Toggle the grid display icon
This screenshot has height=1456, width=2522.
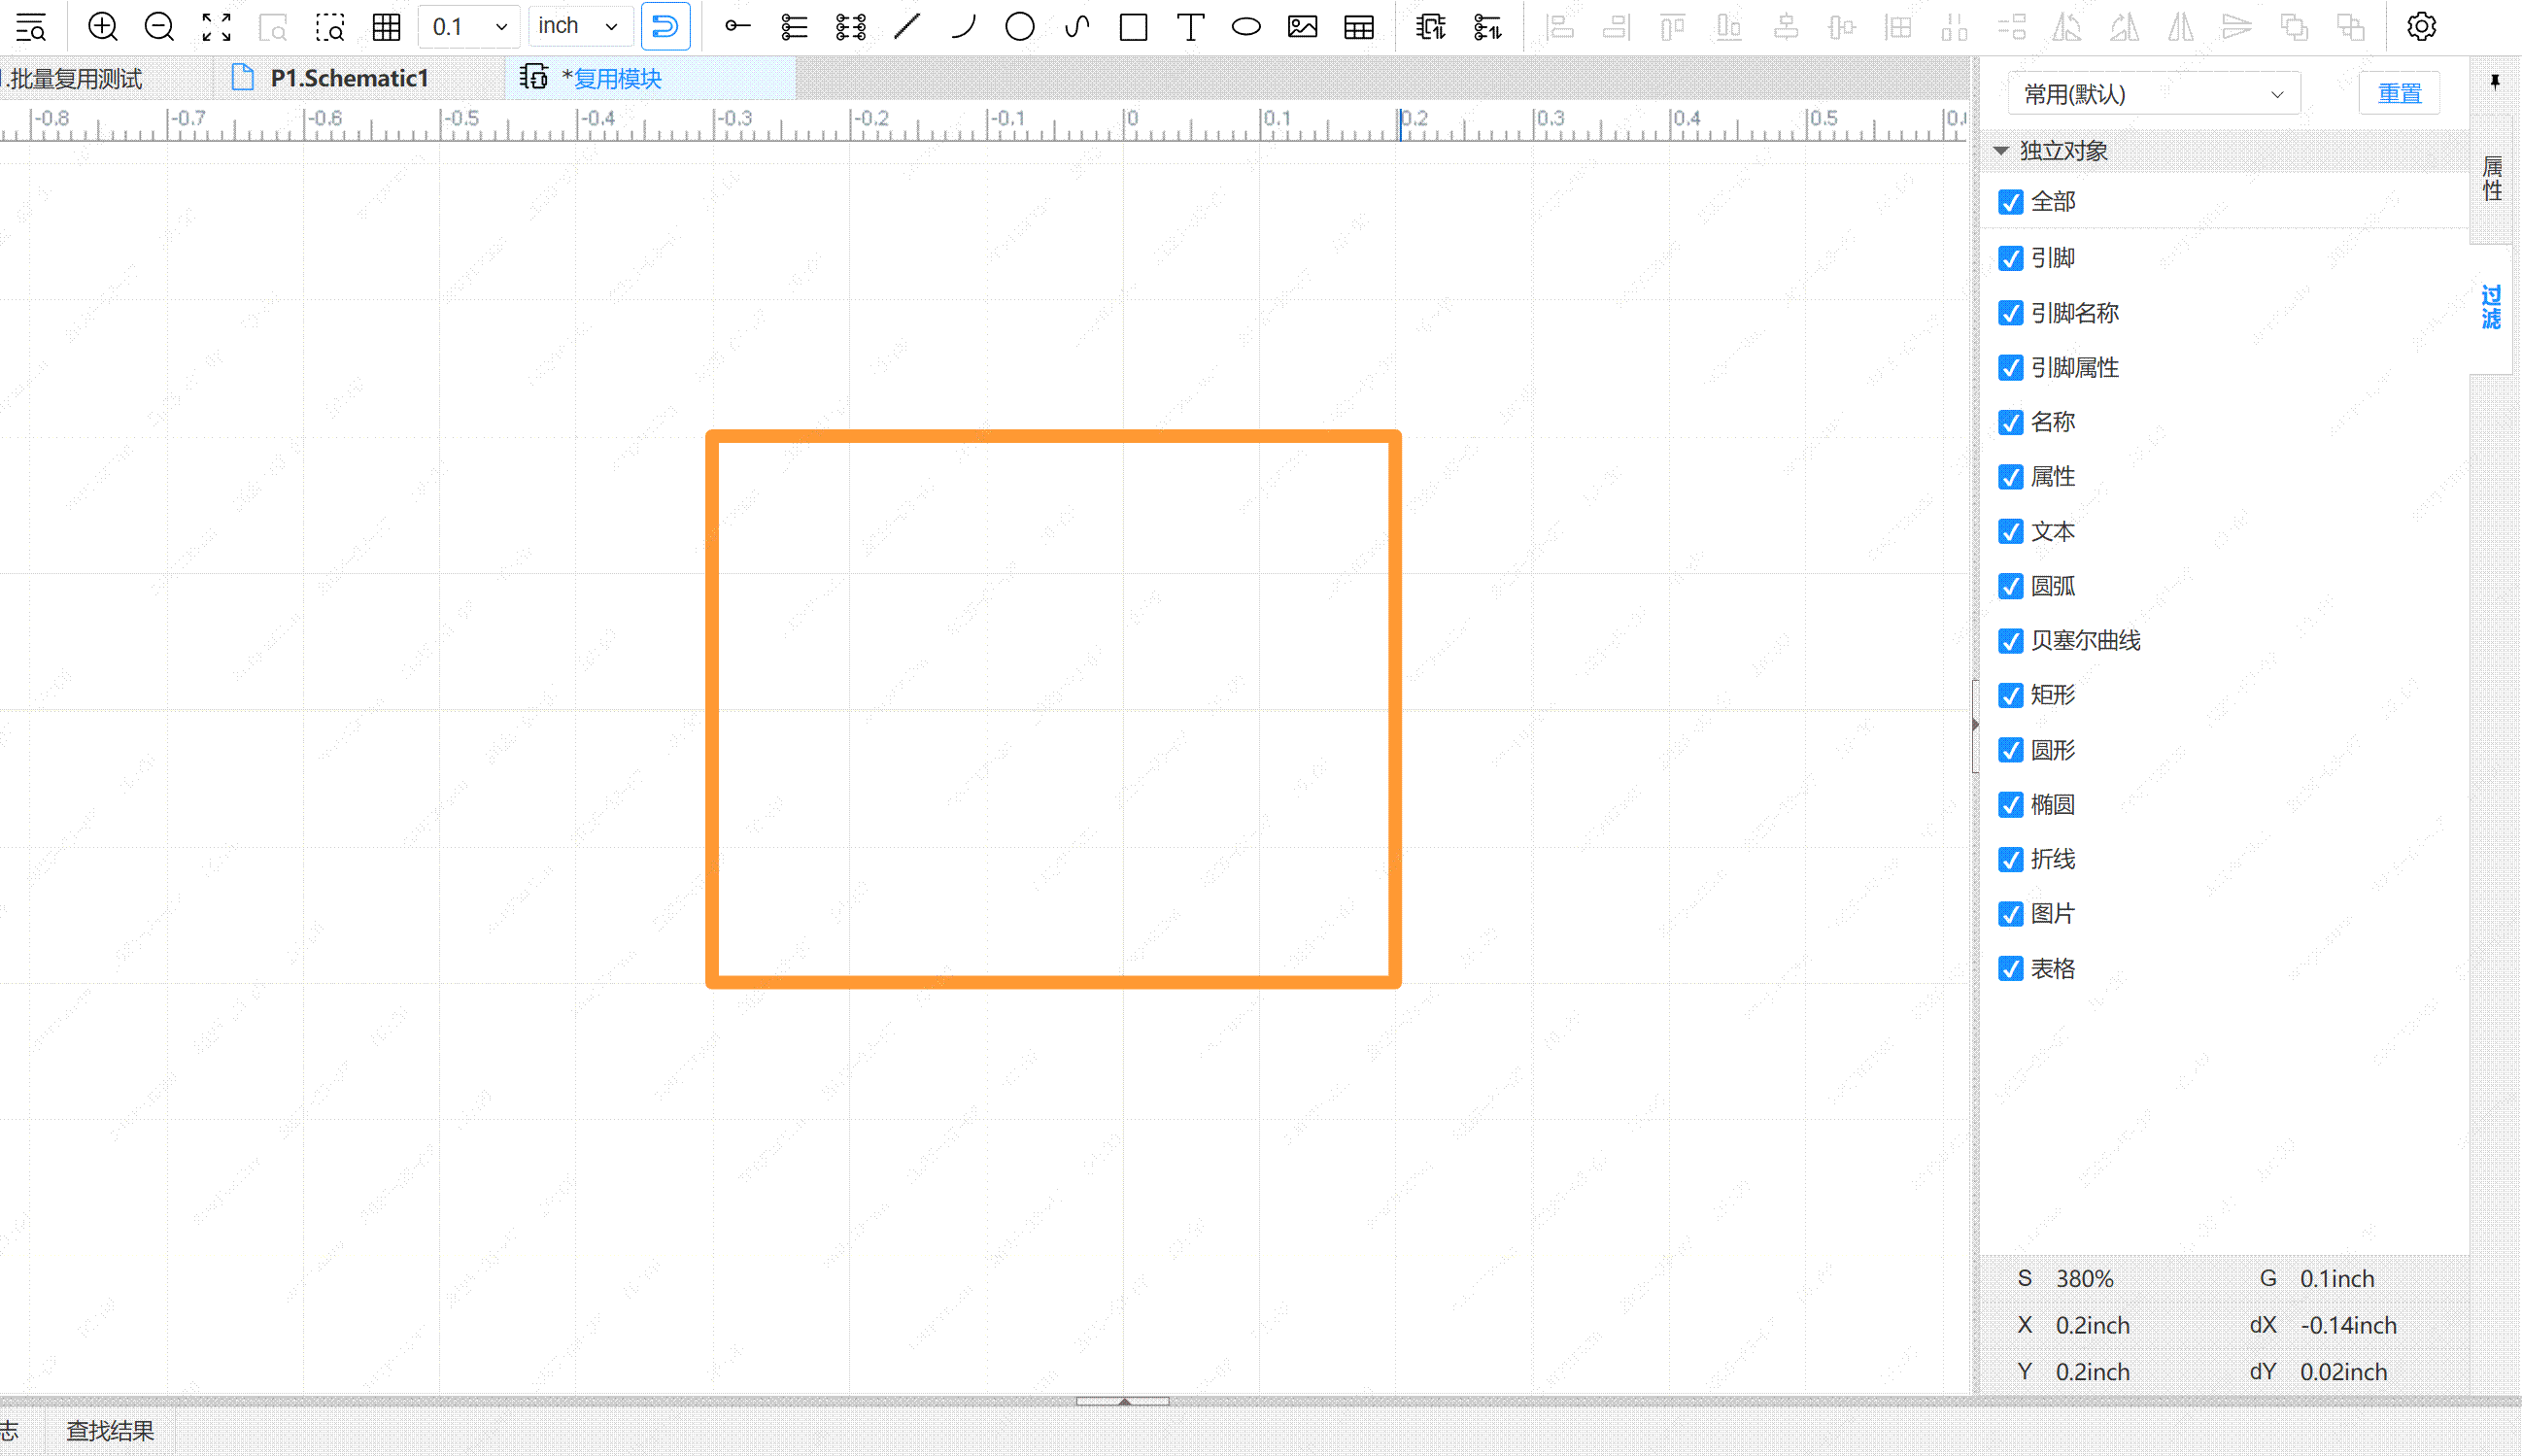386,27
